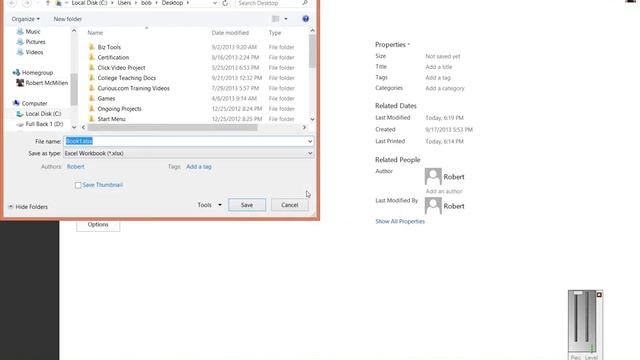Sort by Date modified column header
This screenshot has width=640, height=360.
click(230, 33)
